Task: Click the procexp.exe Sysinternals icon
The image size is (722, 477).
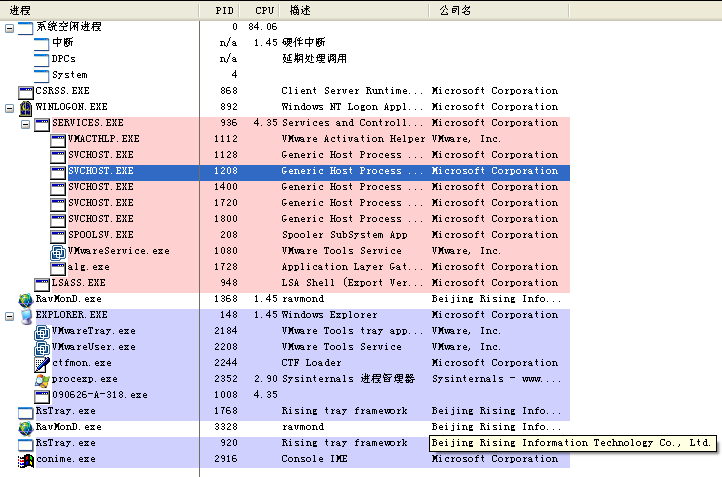Action: [42, 380]
